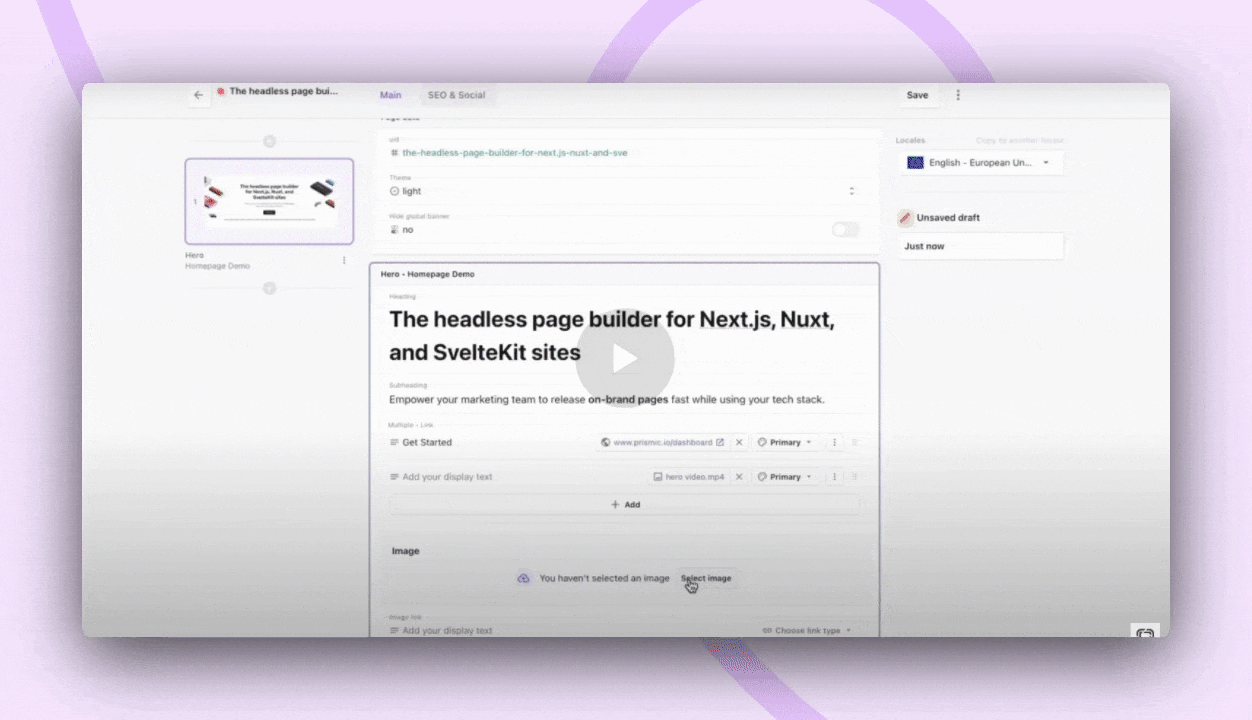Click the pencil icon beside Unsaved draft

click(905, 217)
